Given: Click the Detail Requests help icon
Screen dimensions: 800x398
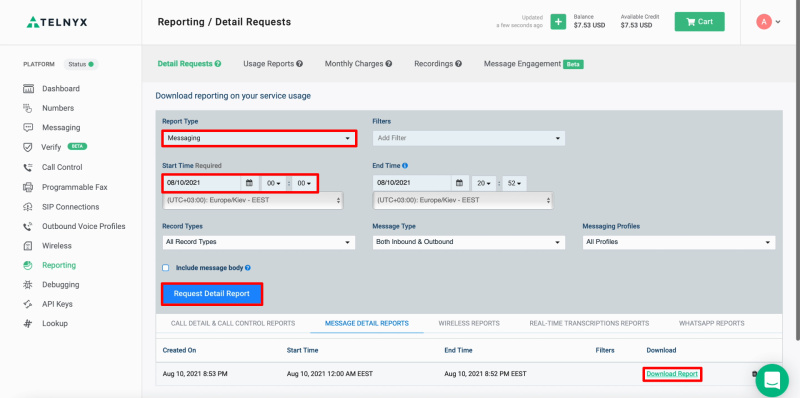Looking at the screenshot, I should click(218, 64).
